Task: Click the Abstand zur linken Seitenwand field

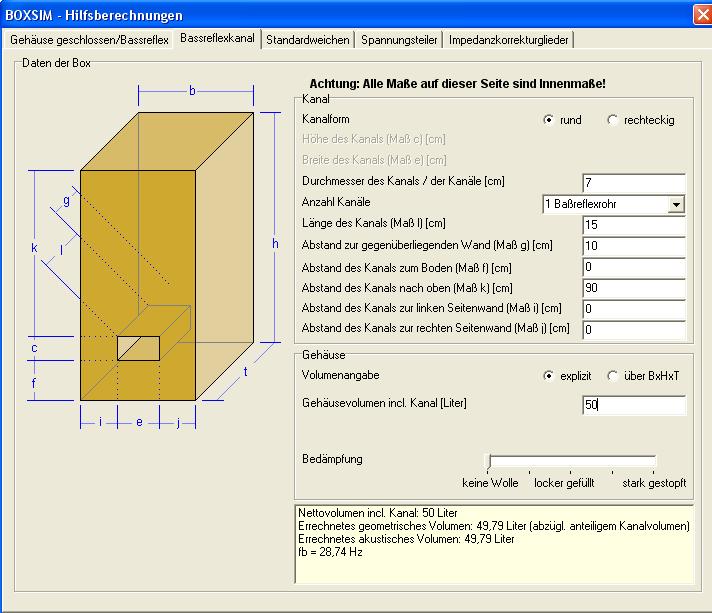Action: 633,309
